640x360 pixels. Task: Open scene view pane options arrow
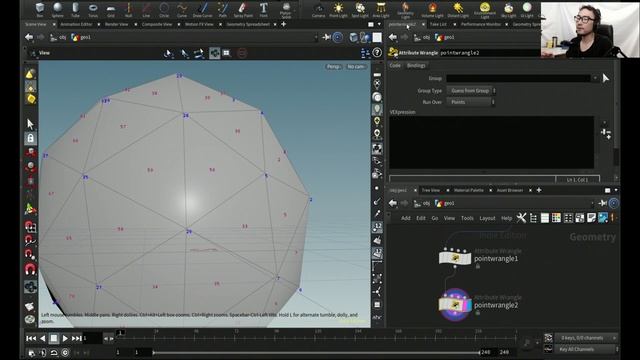pyautogui.click(x=379, y=24)
